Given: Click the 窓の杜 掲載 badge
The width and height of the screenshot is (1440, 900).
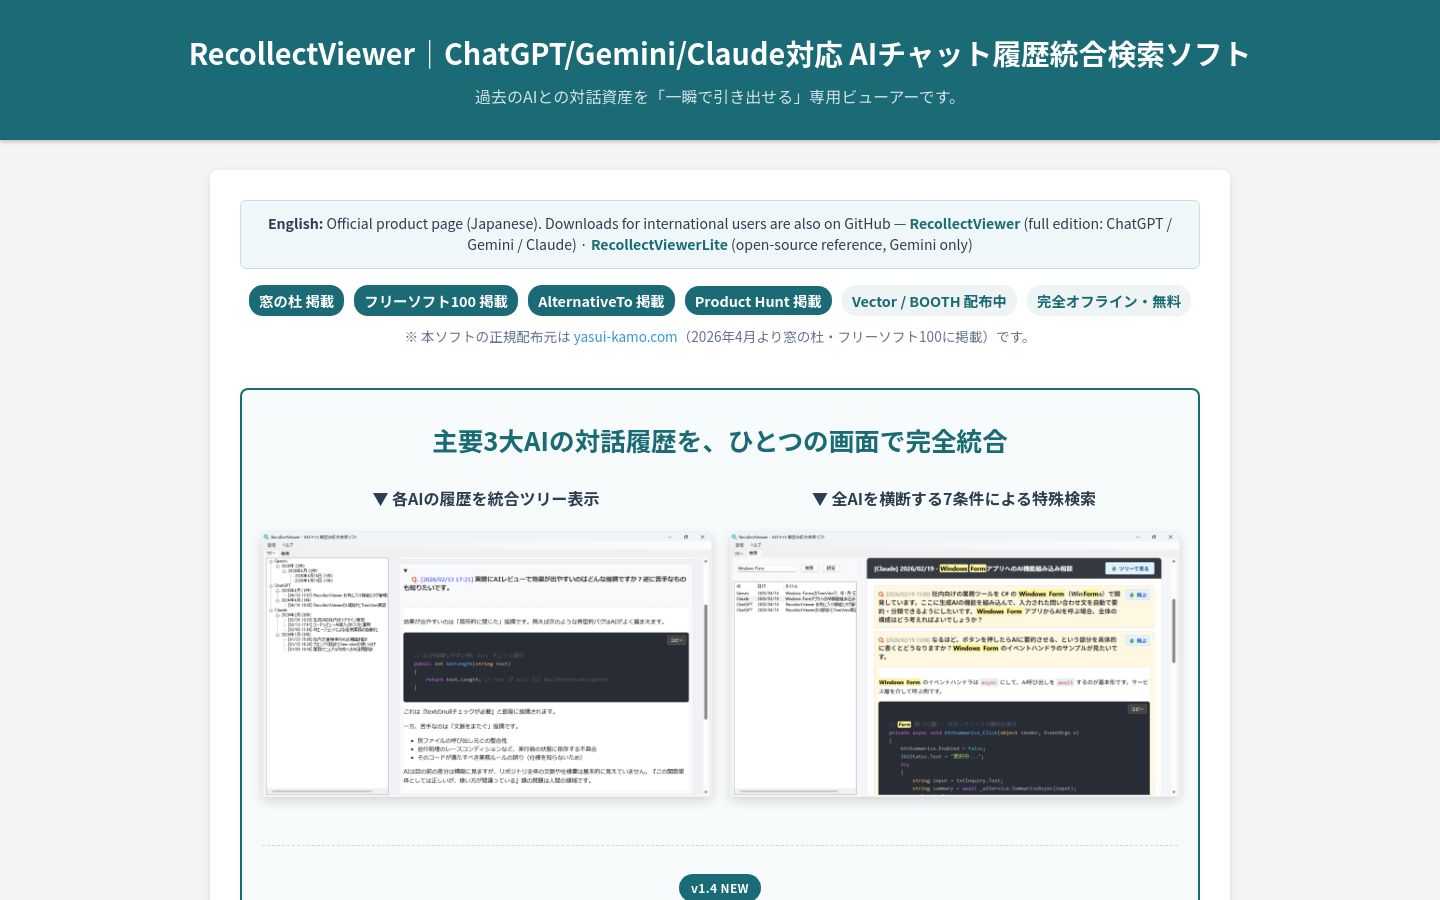Looking at the screenshot, I should click(296, 301).
